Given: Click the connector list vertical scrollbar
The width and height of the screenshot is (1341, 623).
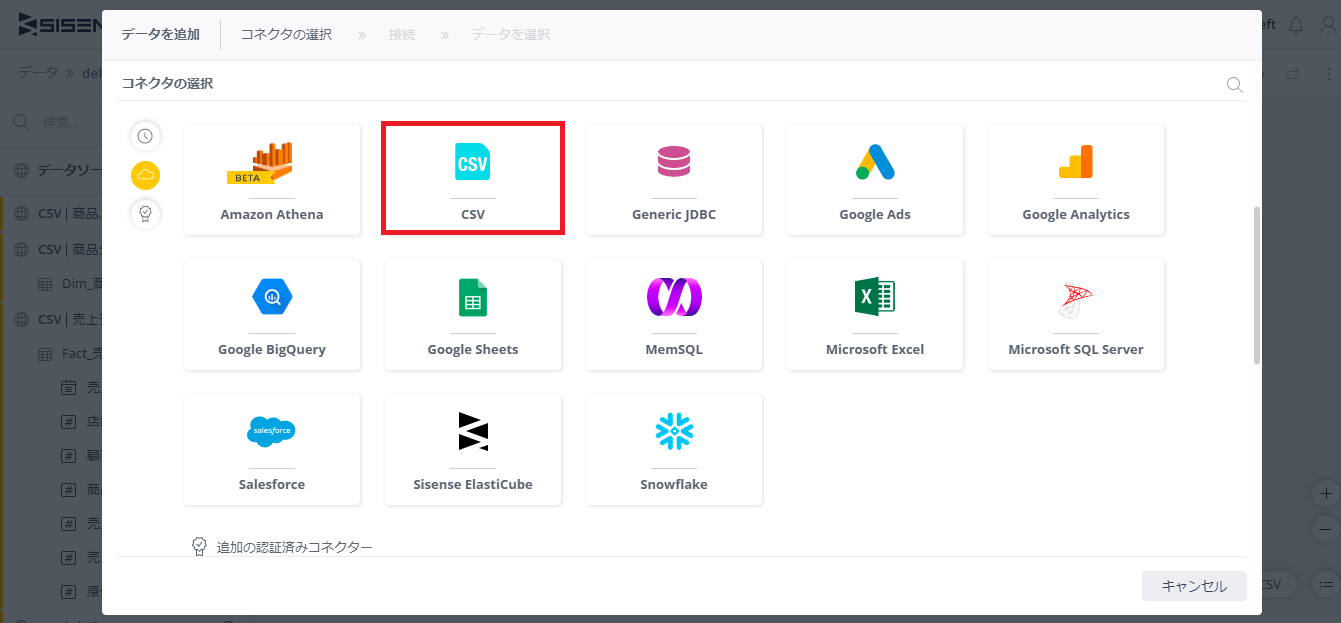Looking at the screenshot, I should point(1256,285).
